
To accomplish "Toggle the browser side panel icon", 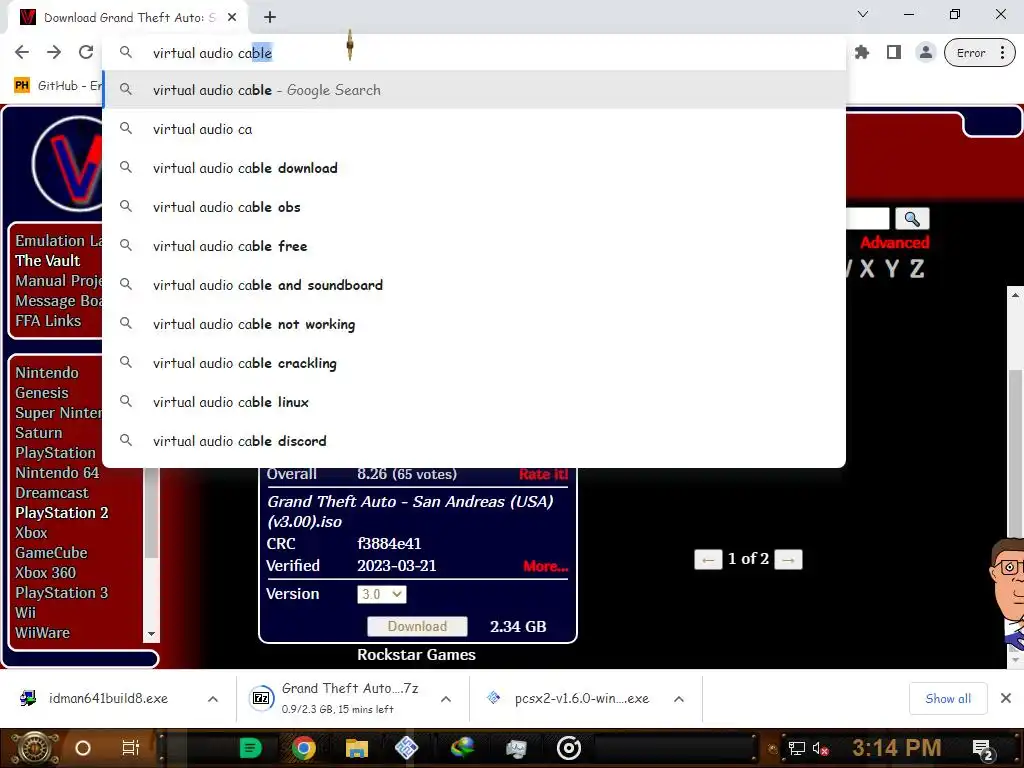I will tap(894, 53).
